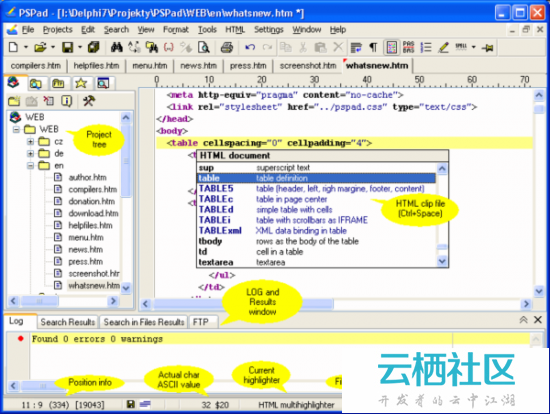The image size is (550, 414).
Task: Open the HTML menu
Action: point(235,30)
